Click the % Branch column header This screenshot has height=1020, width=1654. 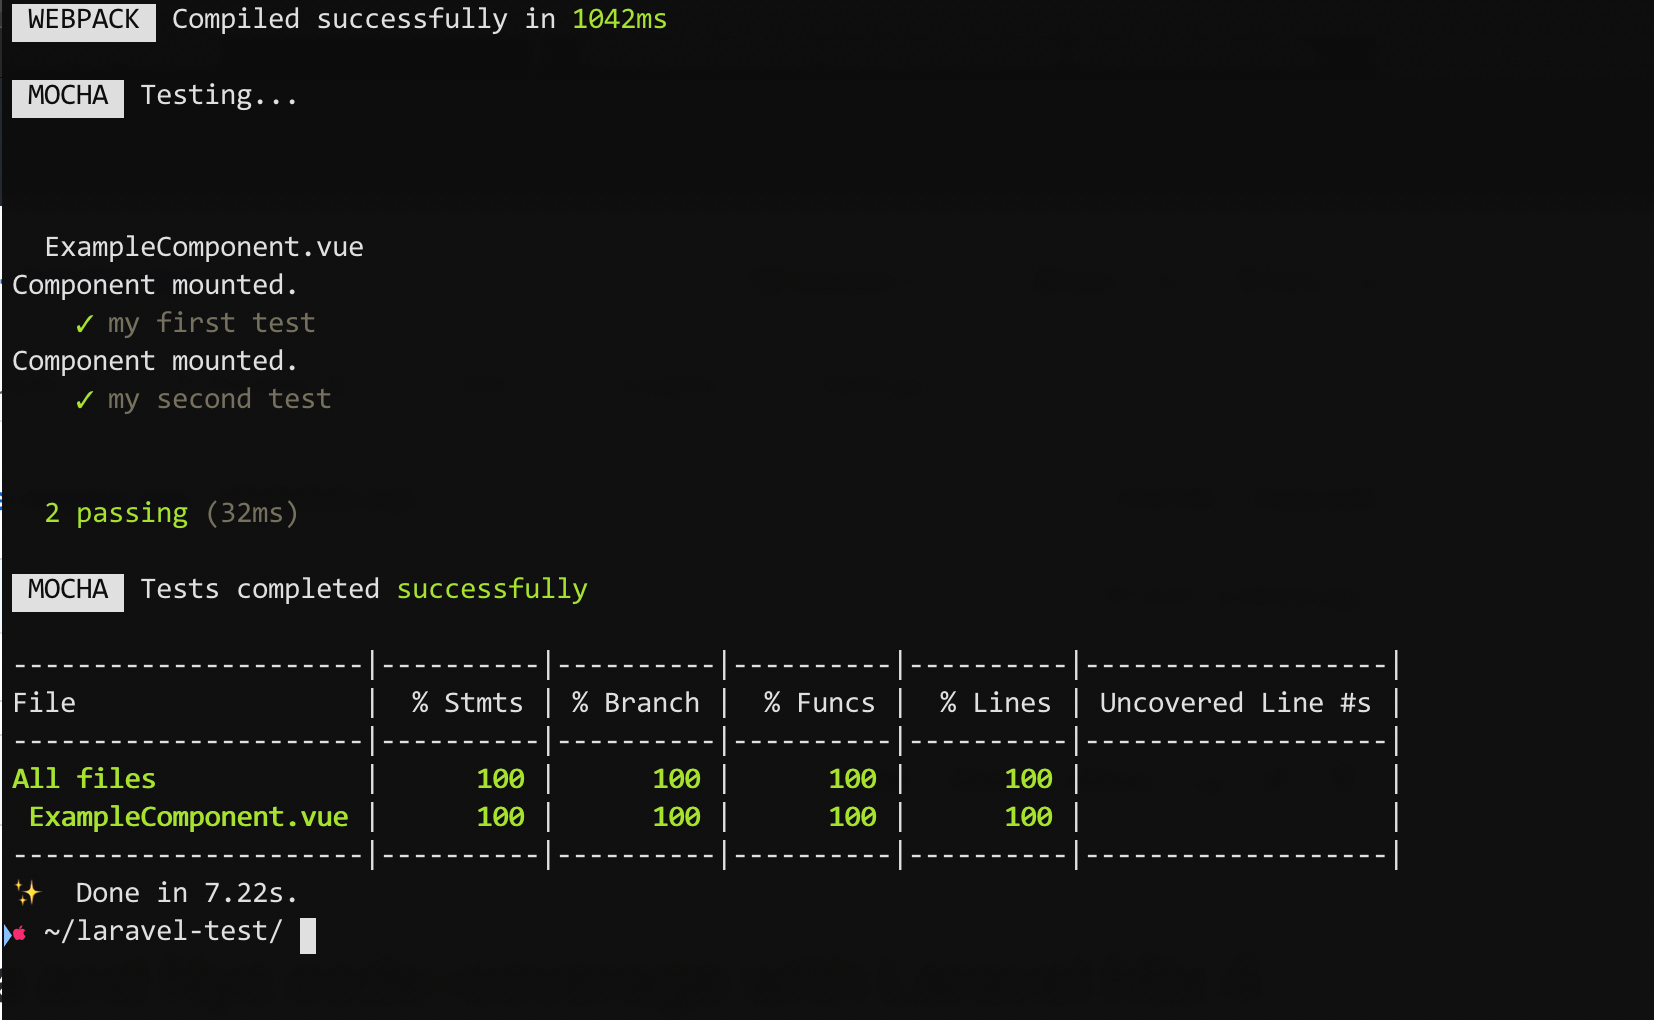635,702
